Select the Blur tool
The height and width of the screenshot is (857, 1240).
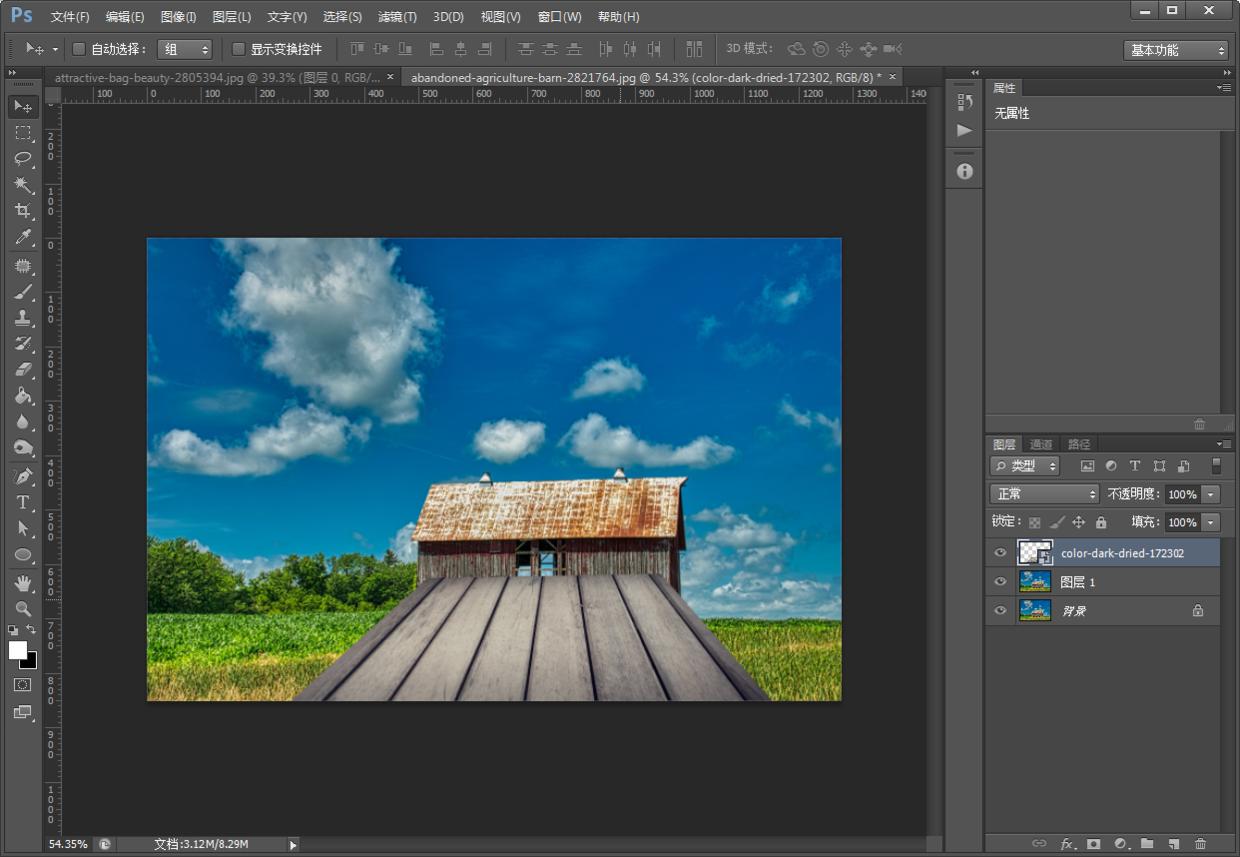[x=23, y=422]
